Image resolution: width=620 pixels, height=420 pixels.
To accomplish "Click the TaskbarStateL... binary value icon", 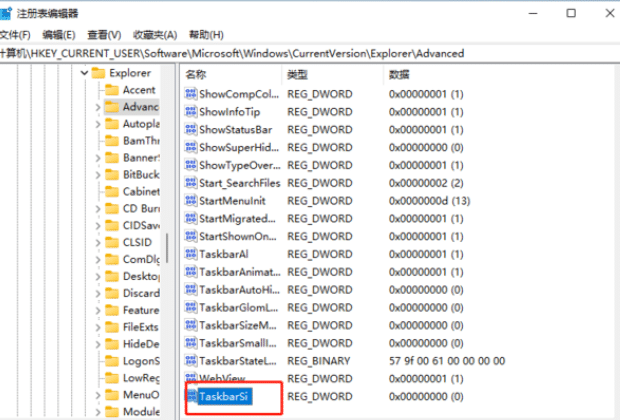I will click(x=191, y=361).
